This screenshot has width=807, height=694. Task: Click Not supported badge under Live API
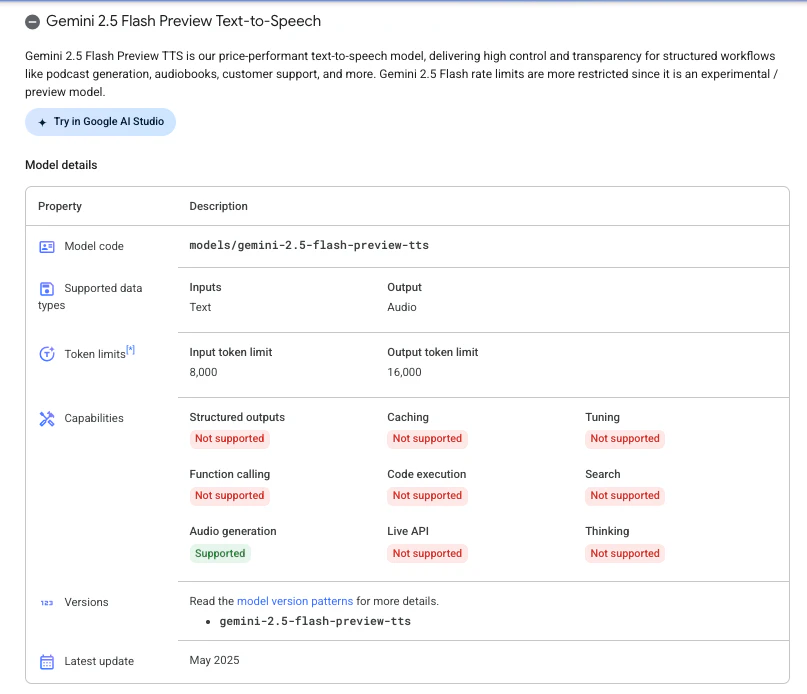pos(427,553)
